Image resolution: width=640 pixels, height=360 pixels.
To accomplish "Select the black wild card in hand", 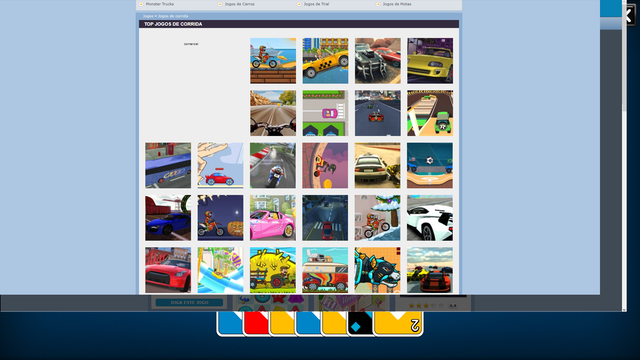I will click(360, 323).
